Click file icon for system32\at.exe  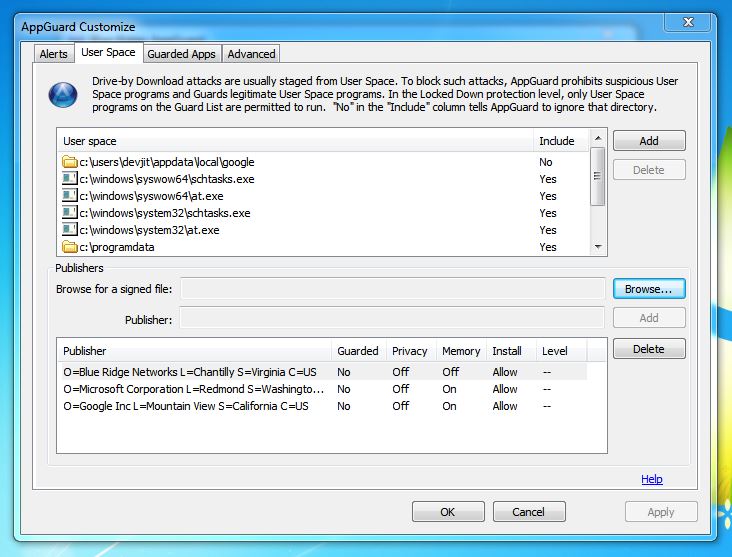coord(70,230)
